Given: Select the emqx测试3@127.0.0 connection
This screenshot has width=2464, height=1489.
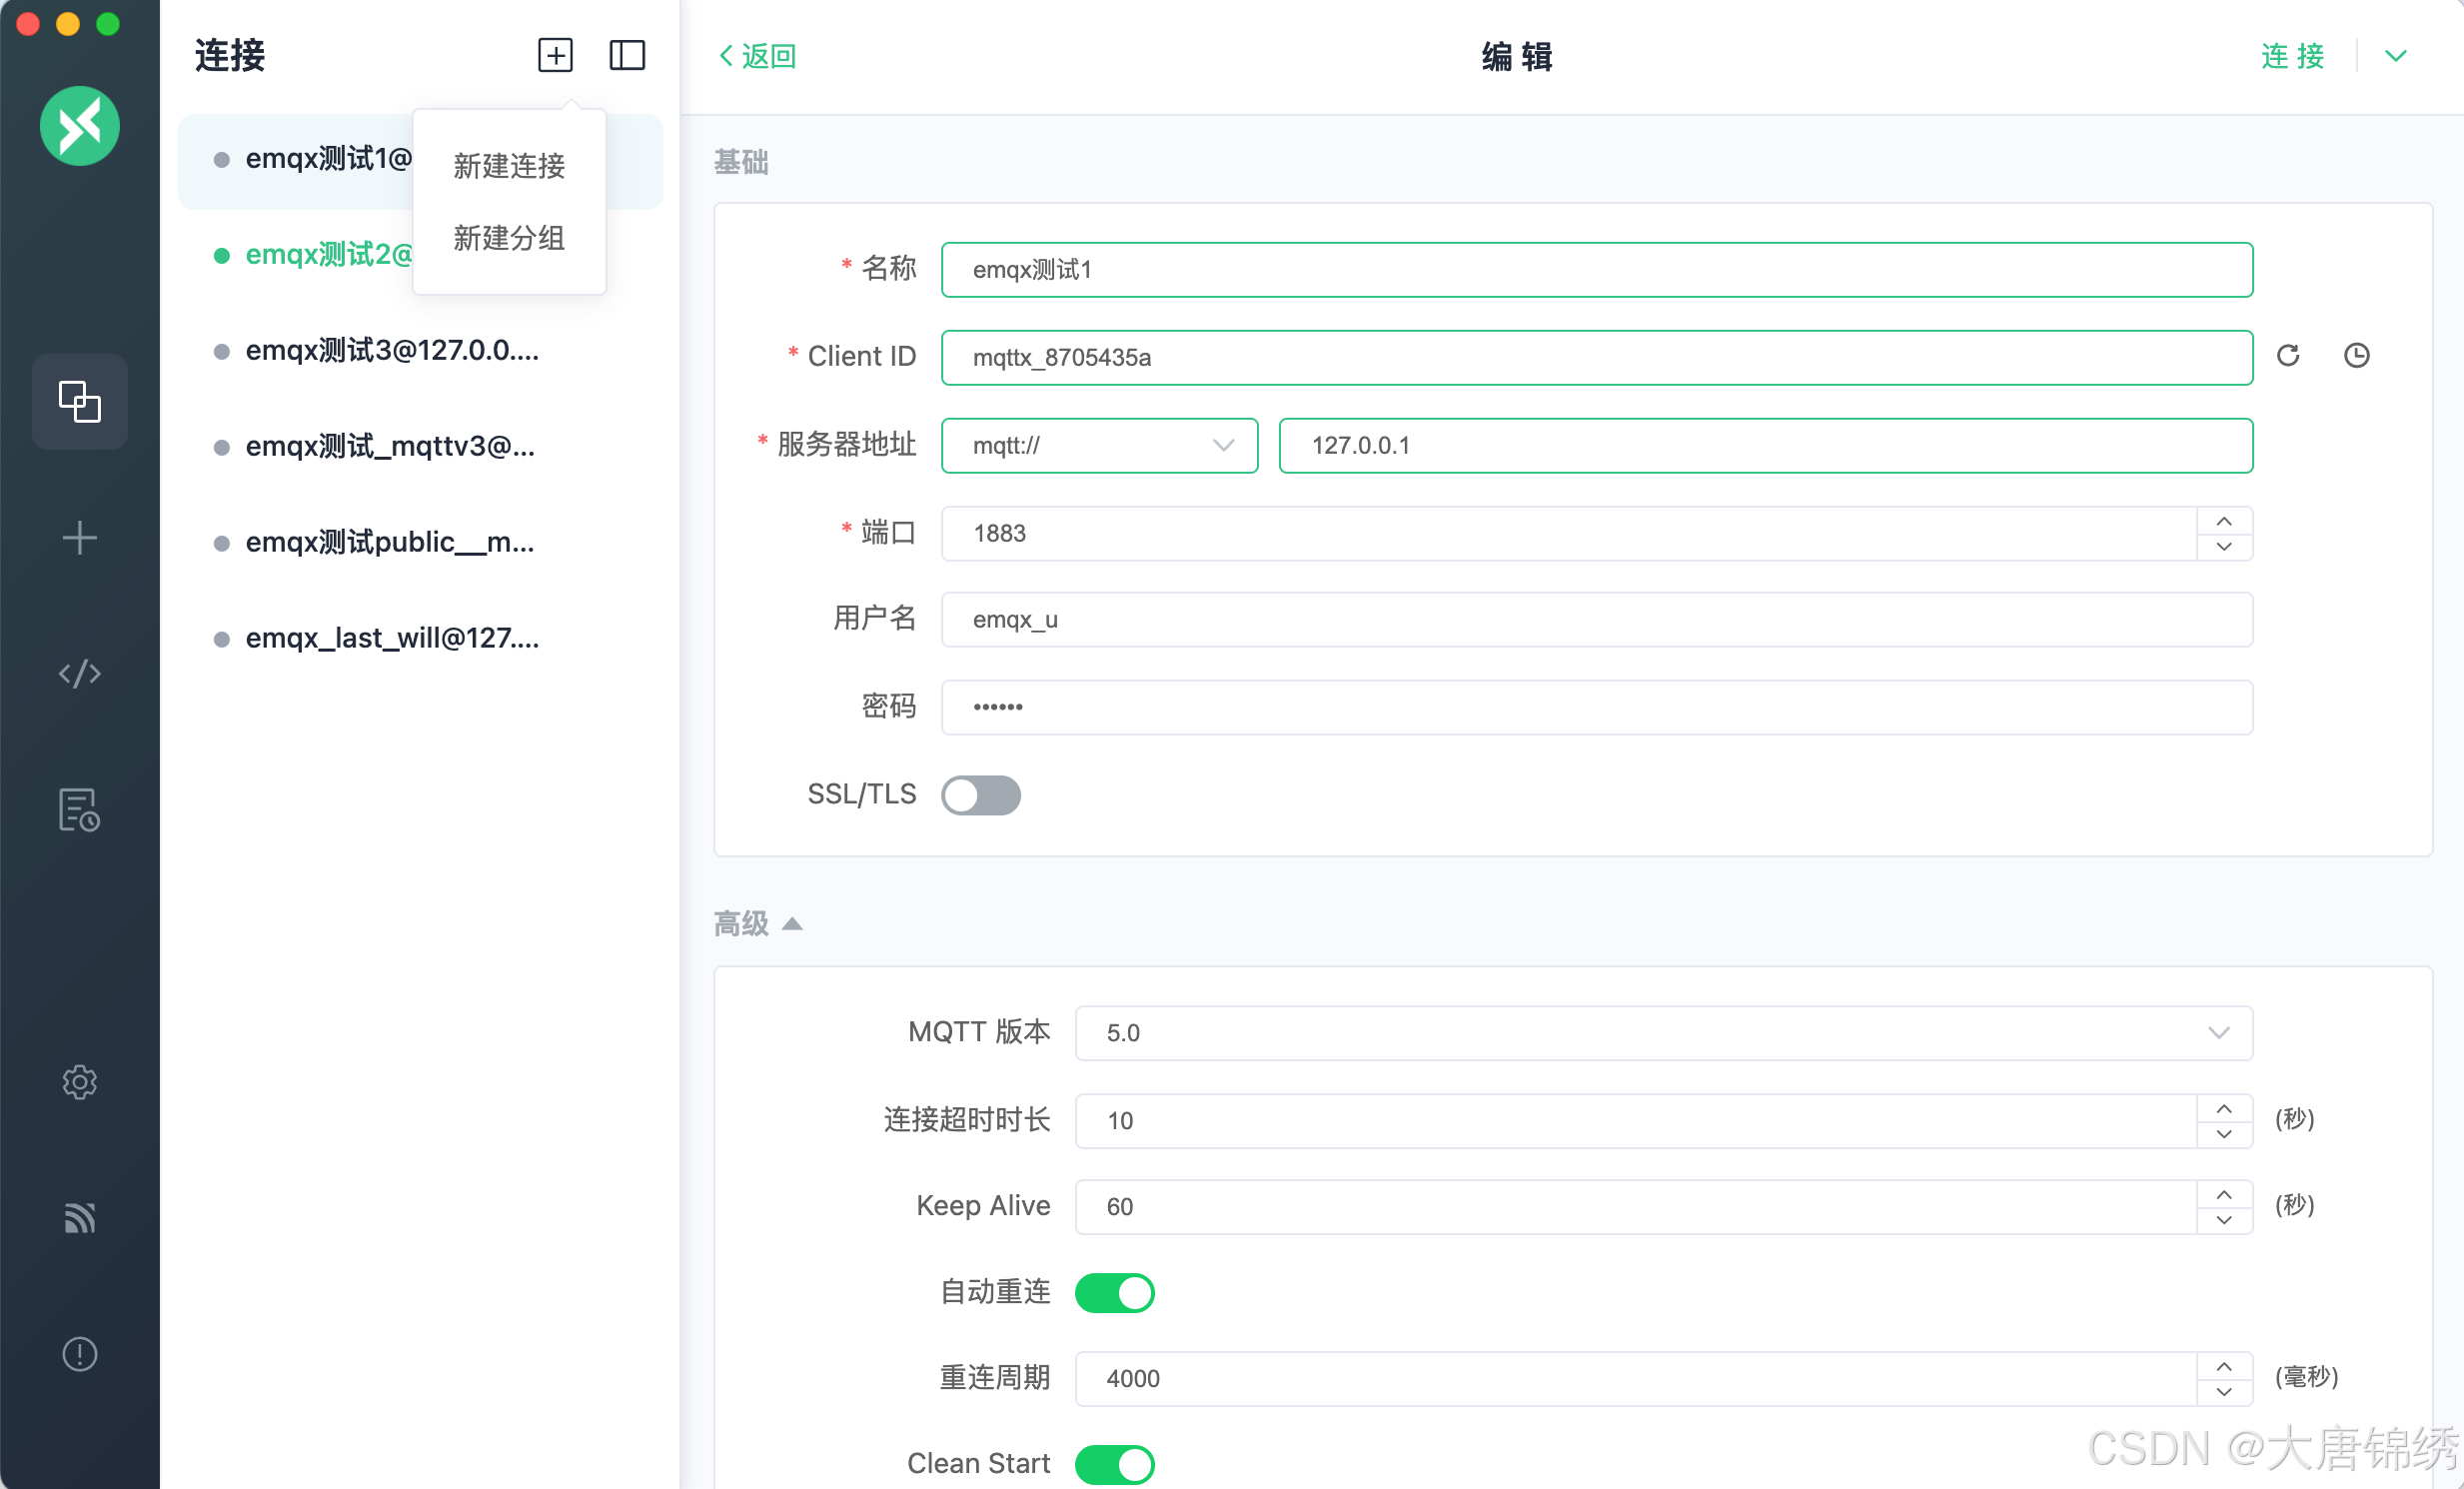Looking at the screenshot, I should click(x=420, y=351).
